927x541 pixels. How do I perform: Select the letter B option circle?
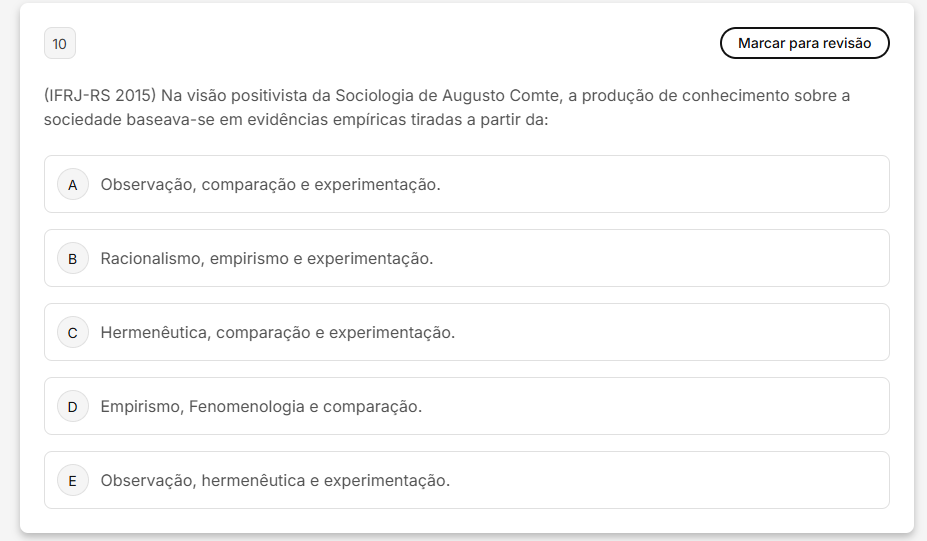coord(73,259)
